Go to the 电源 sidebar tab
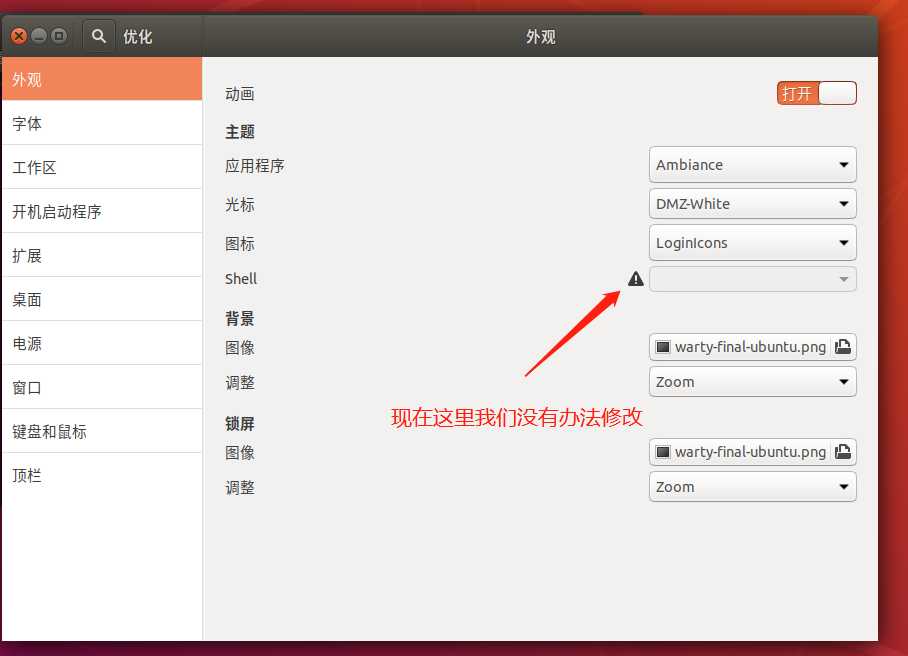The image size is (908, 656). 102,343
